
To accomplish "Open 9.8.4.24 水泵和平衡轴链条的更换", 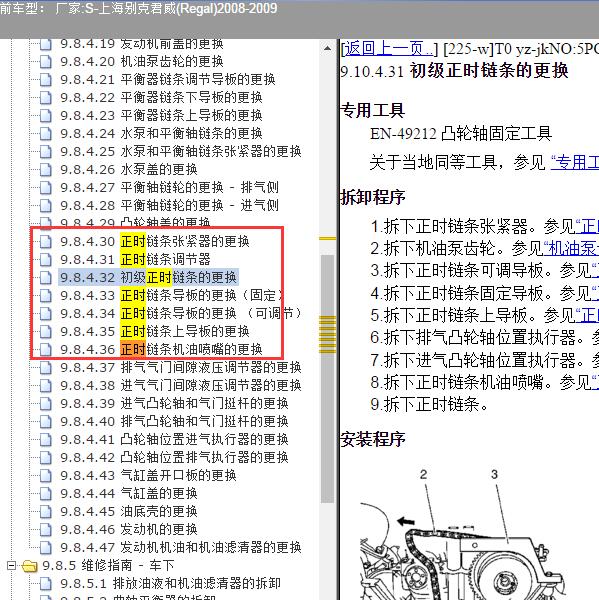I will (x=161, y=134).
